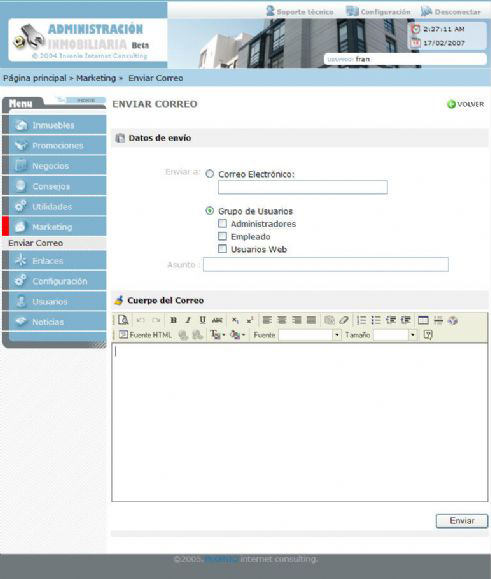491x579 pixels.
Task: Expand the text color dropdown arrow
Action: pos(224,335)
